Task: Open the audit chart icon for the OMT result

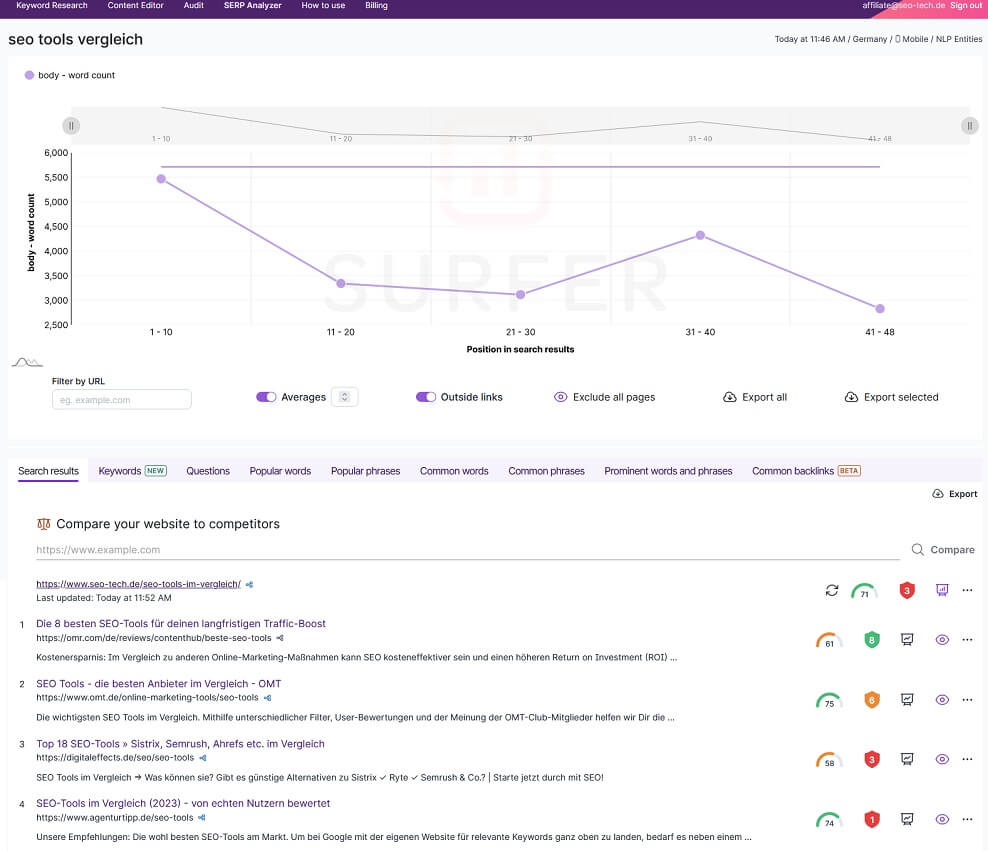Action: [x=906, y=699]
